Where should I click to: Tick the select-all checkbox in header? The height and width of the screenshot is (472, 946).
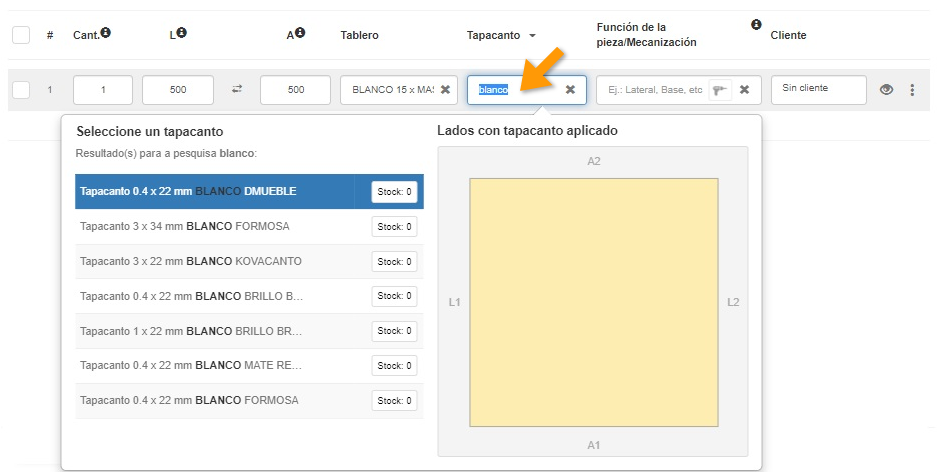point(21,35)
